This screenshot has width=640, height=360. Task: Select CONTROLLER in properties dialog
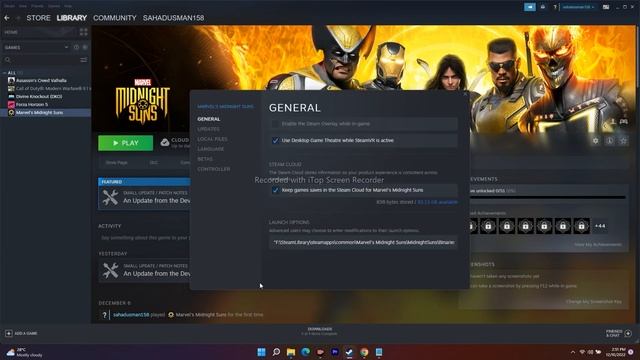point(213,169)
